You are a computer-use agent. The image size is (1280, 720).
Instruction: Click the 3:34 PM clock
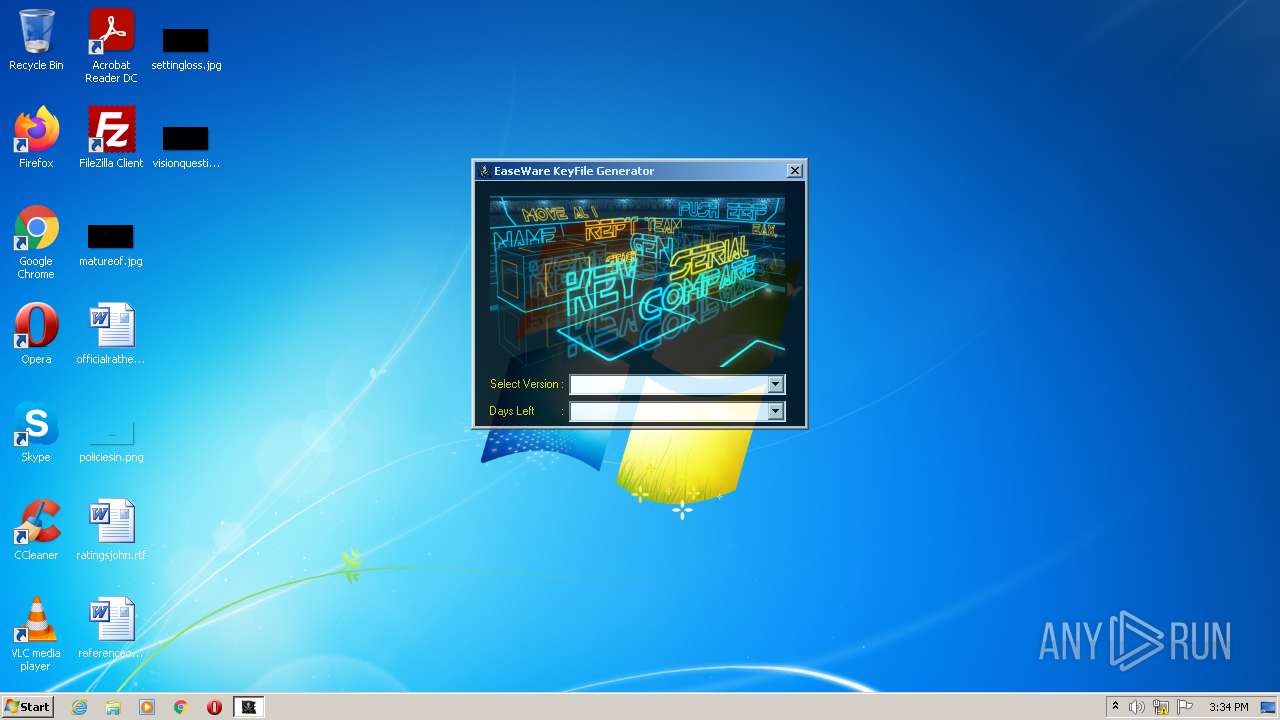coord(1228,707)
